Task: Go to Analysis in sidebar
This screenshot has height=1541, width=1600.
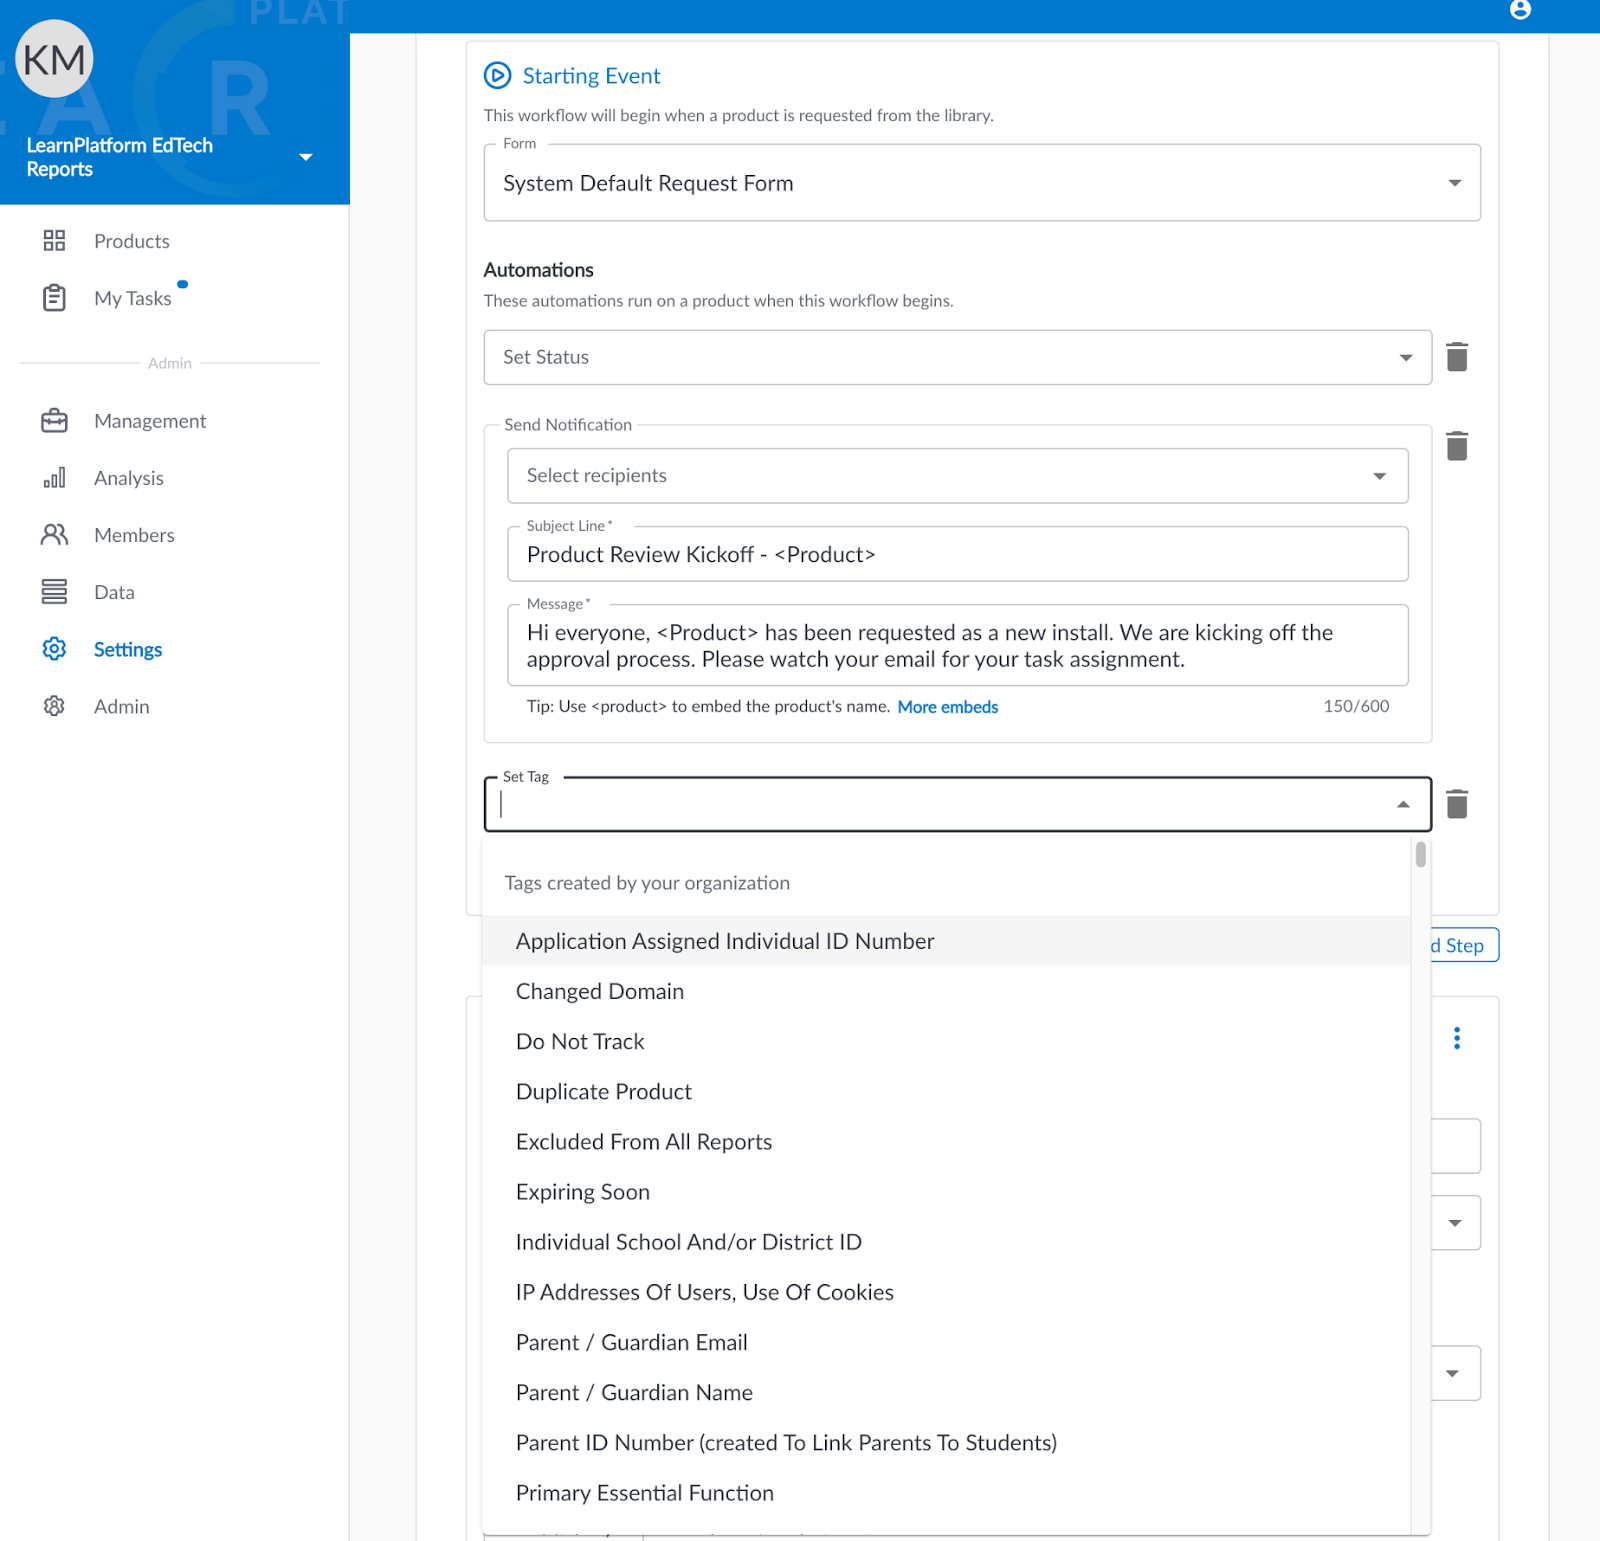Action: click(x=129, y=478)
